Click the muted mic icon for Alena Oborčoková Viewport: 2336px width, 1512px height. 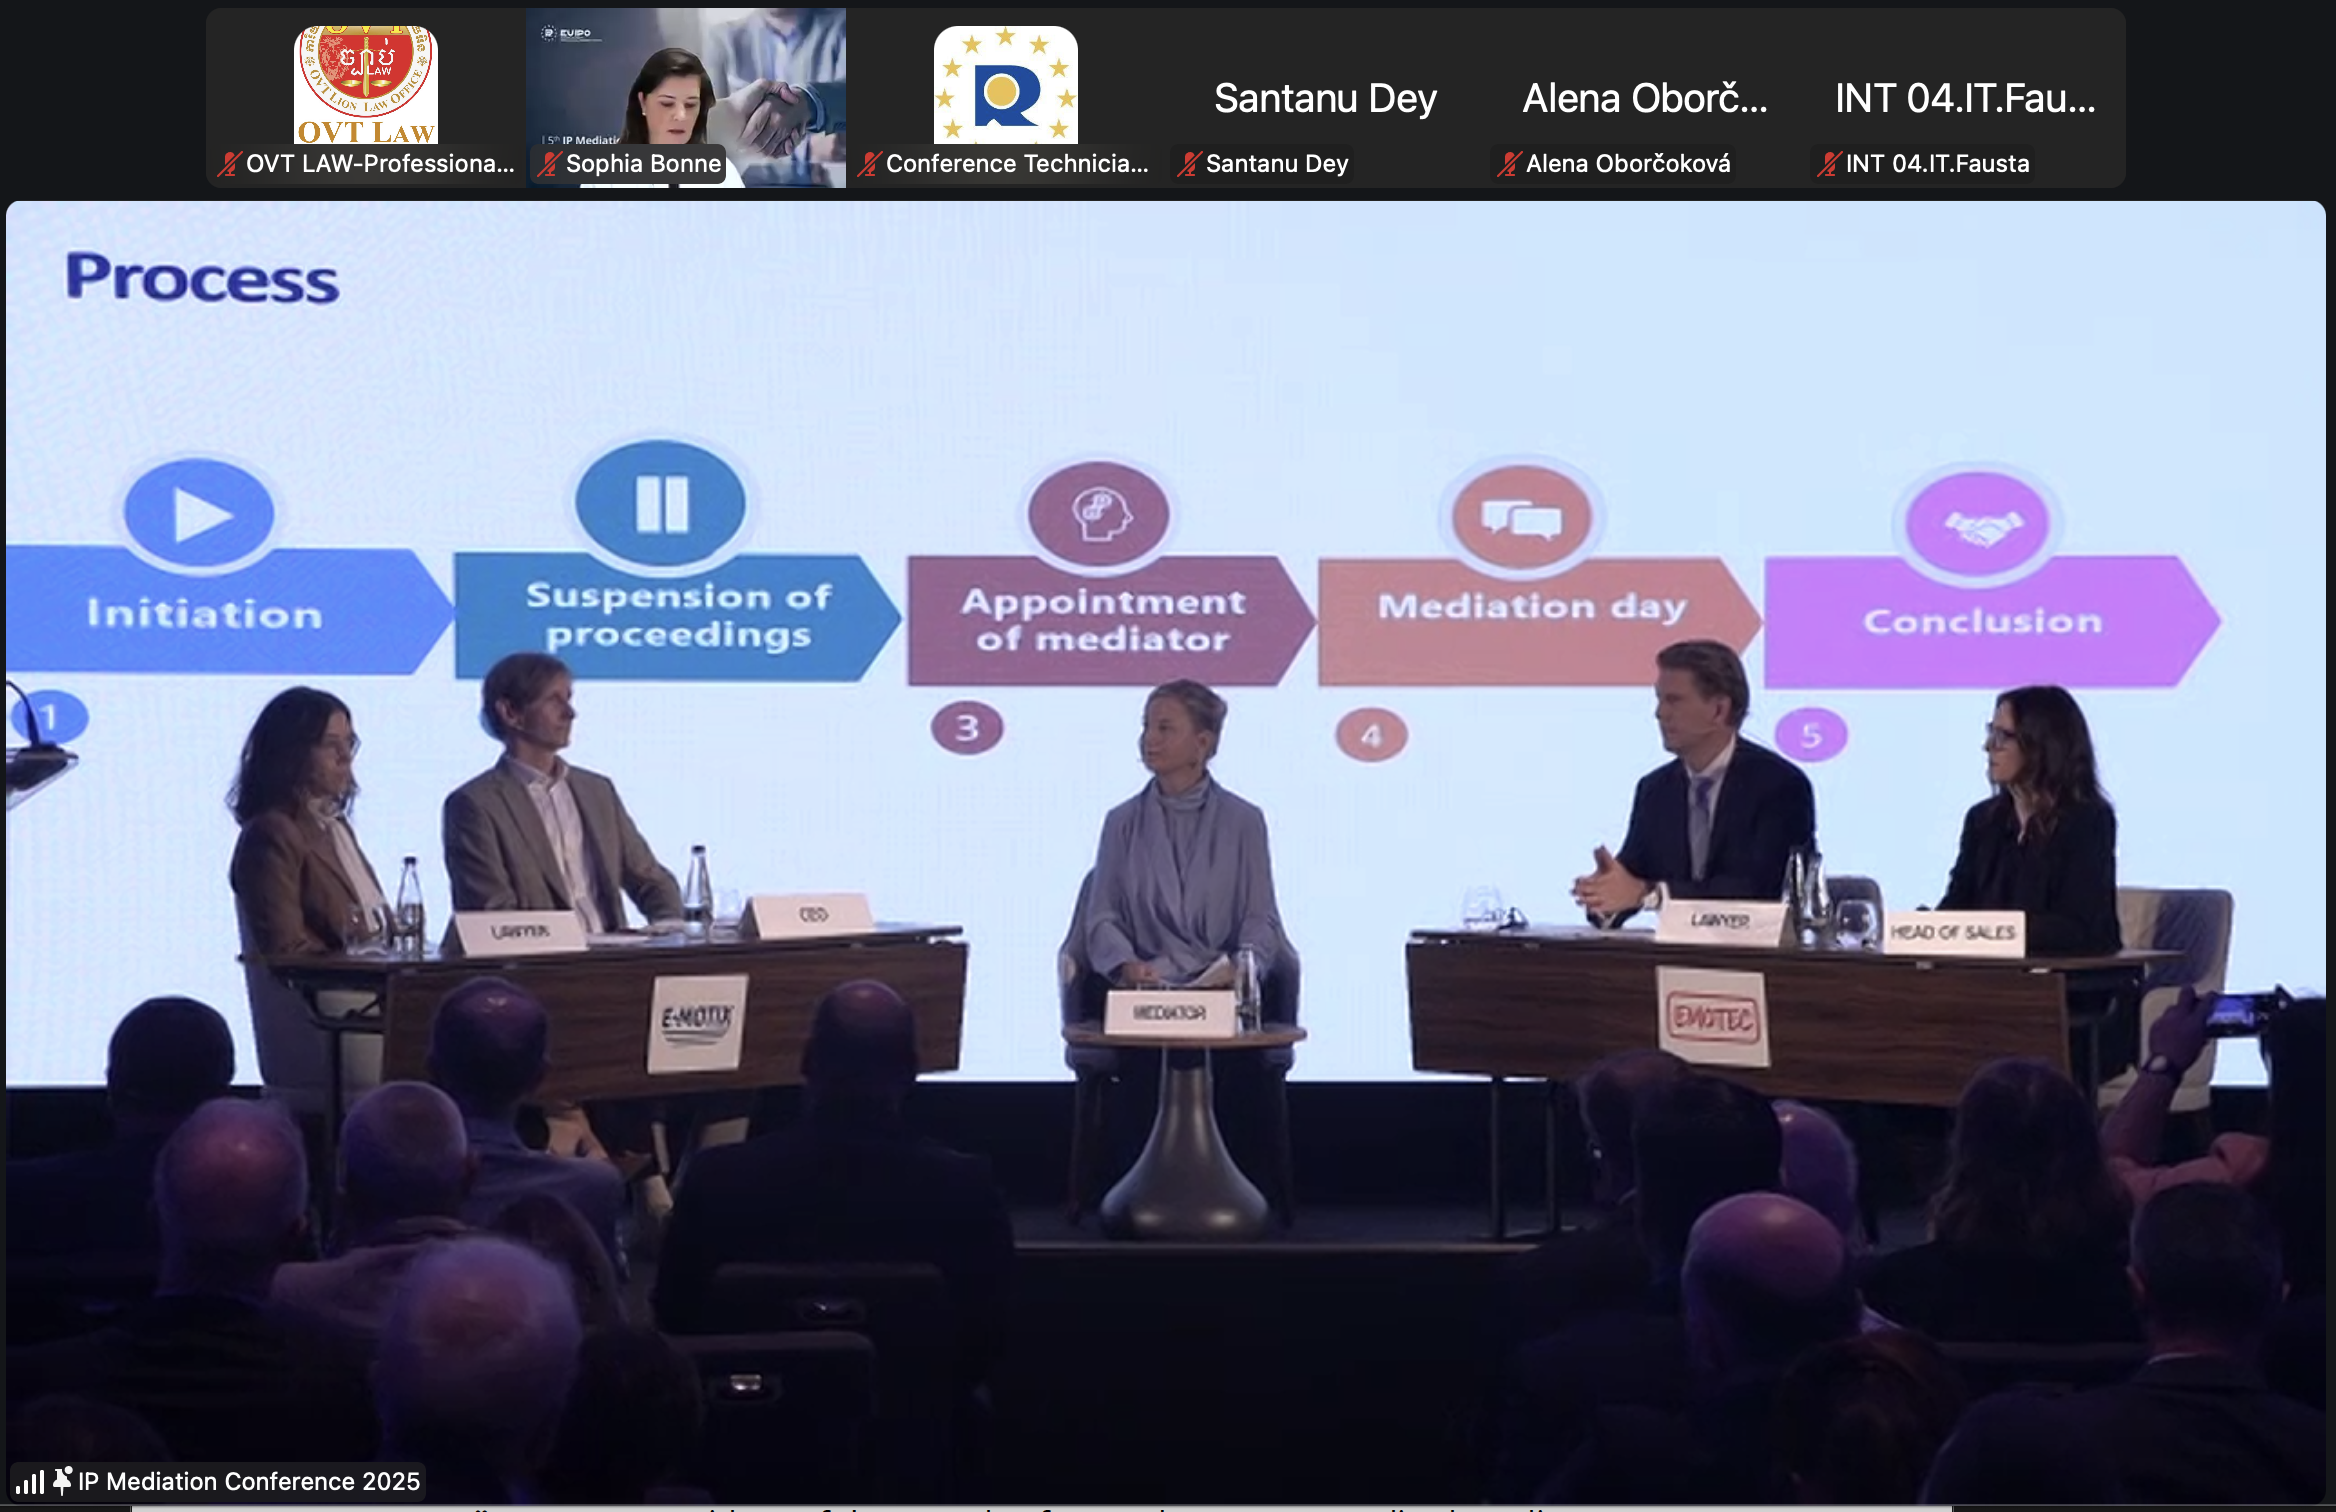[x=1509, y=164]
